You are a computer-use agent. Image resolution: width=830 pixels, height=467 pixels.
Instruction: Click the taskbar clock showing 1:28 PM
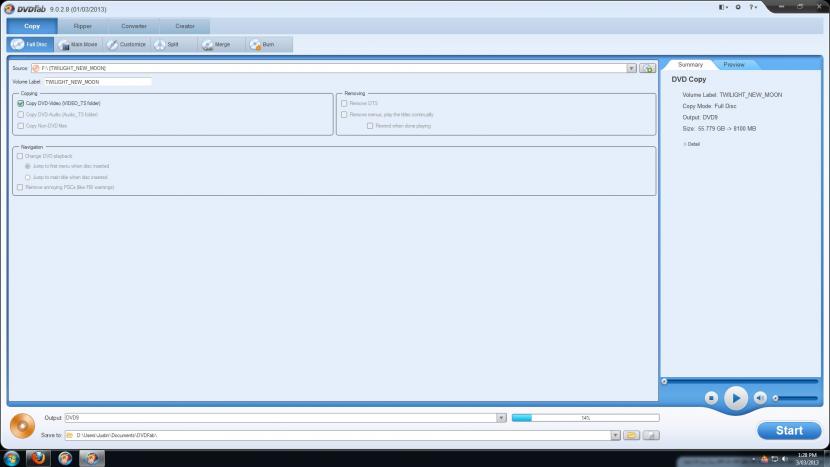click(807, 459)
